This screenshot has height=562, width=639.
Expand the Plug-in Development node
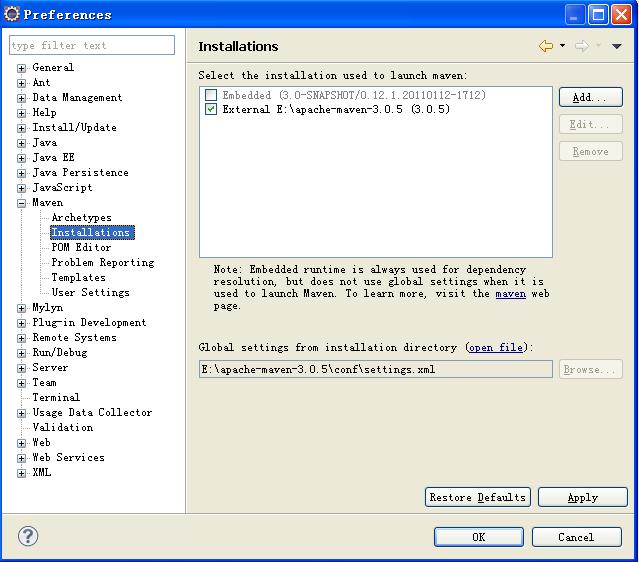[22, 323]
